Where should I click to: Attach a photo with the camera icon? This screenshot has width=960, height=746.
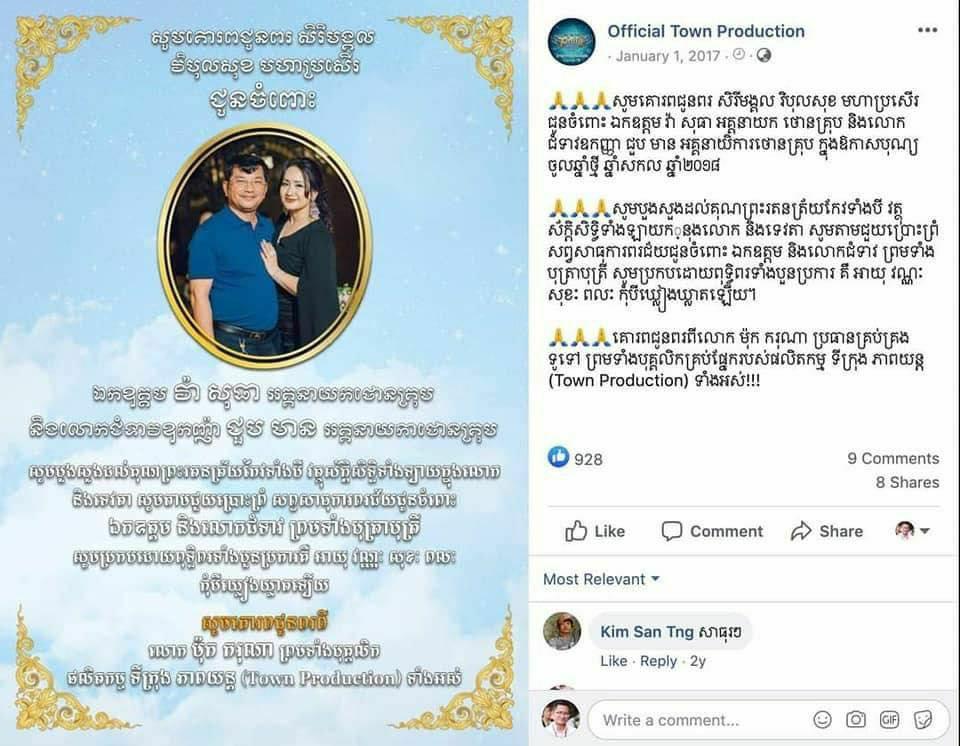click(x=856, y=720)
